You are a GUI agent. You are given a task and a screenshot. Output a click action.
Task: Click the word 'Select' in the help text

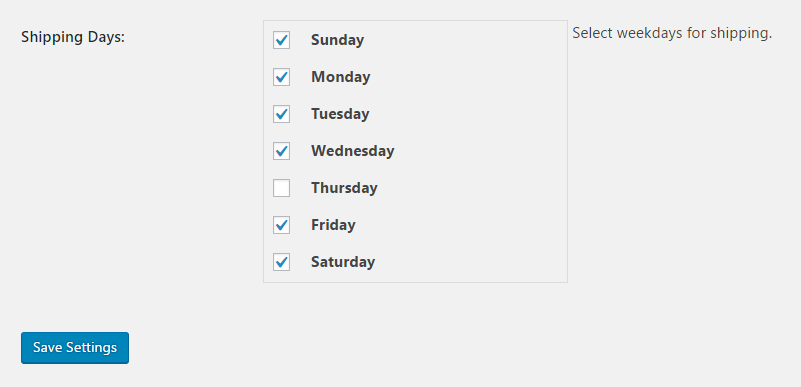(593, 33)
